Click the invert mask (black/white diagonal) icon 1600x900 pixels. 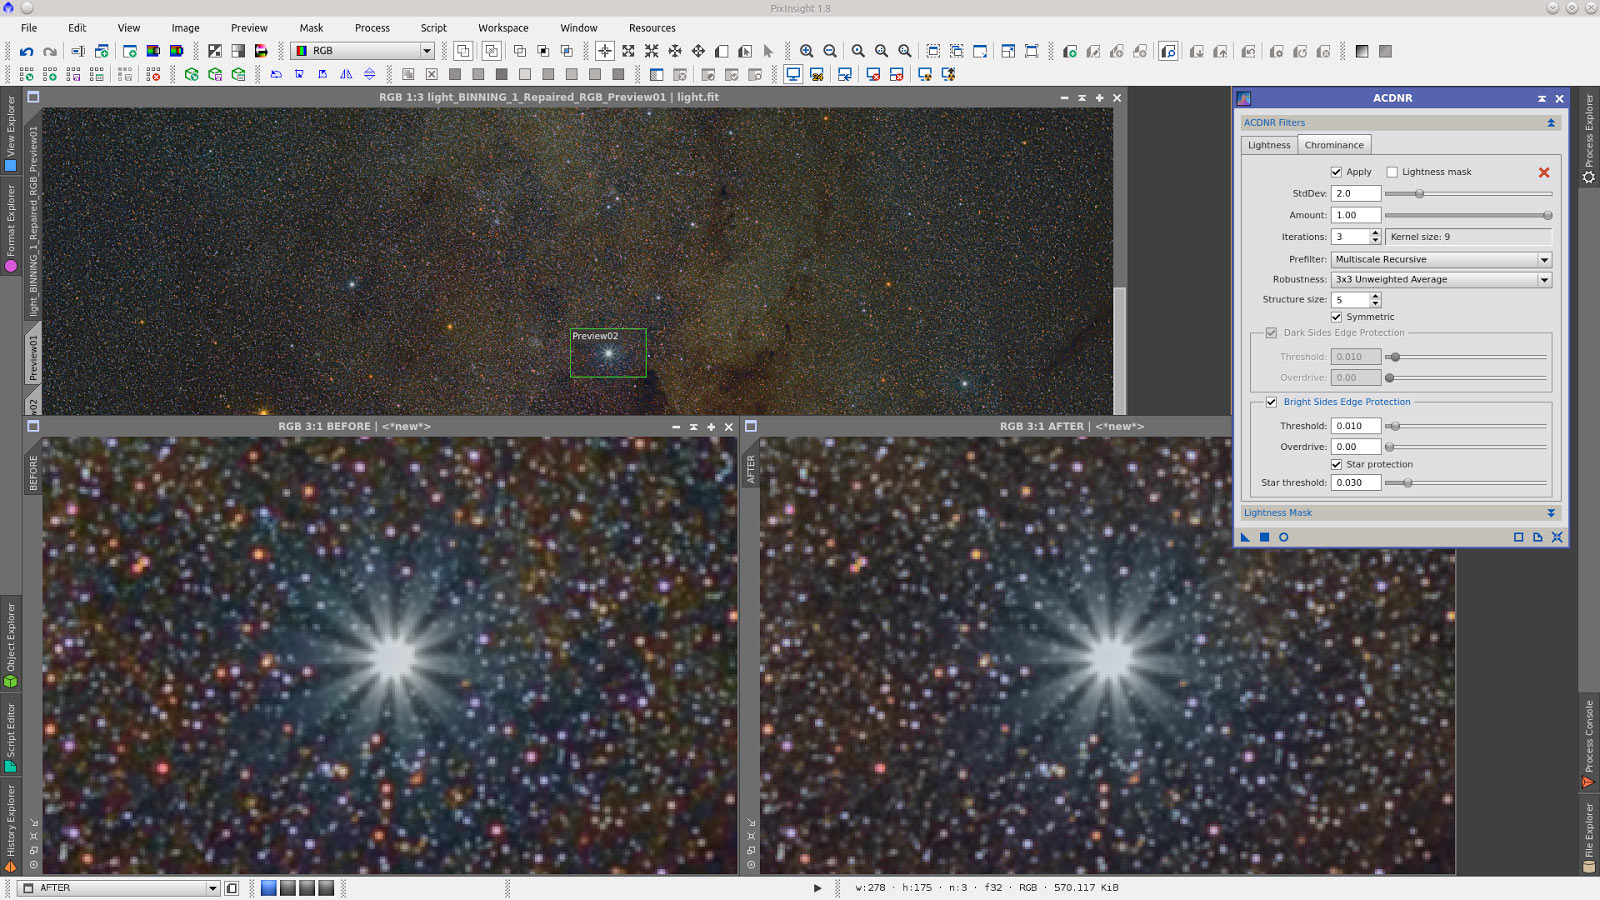215,51
